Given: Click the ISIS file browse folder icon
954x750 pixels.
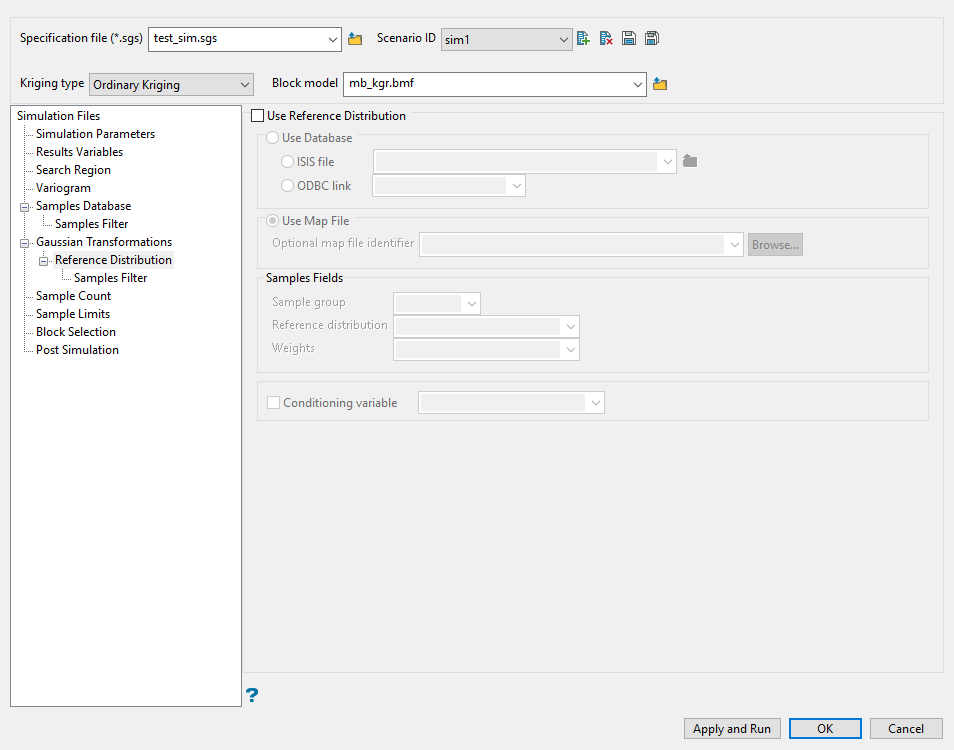Looking at the screenshot, I should pos(690,161).
